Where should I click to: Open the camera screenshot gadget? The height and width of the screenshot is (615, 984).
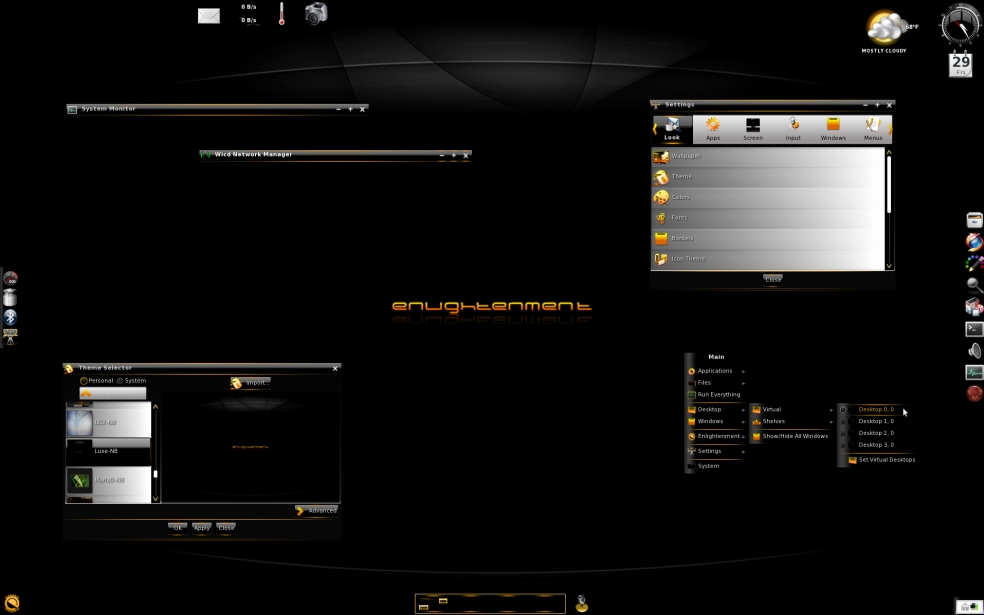coord(316,13)
